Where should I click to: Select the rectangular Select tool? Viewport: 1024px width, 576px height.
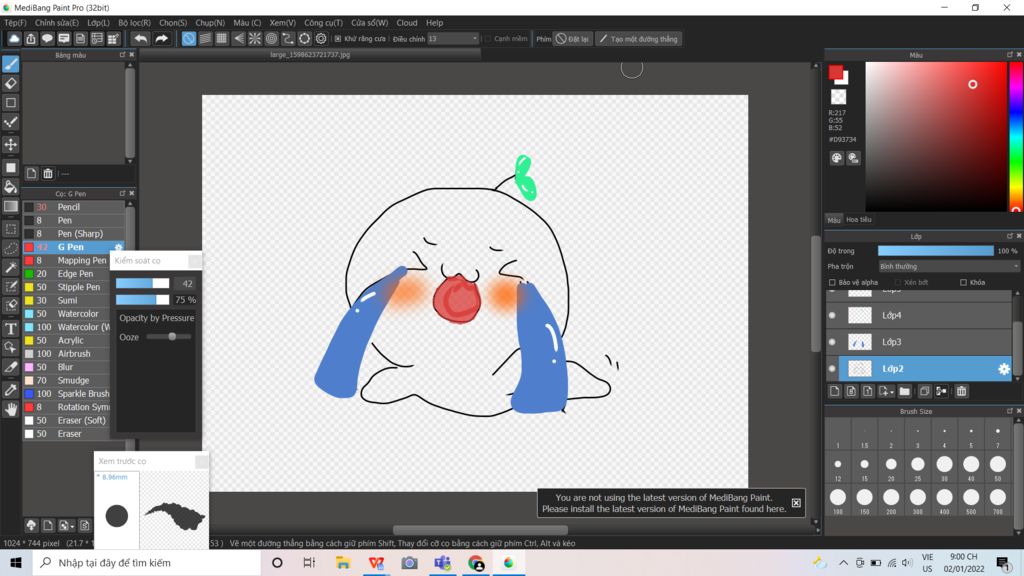[x=10, y=229]
